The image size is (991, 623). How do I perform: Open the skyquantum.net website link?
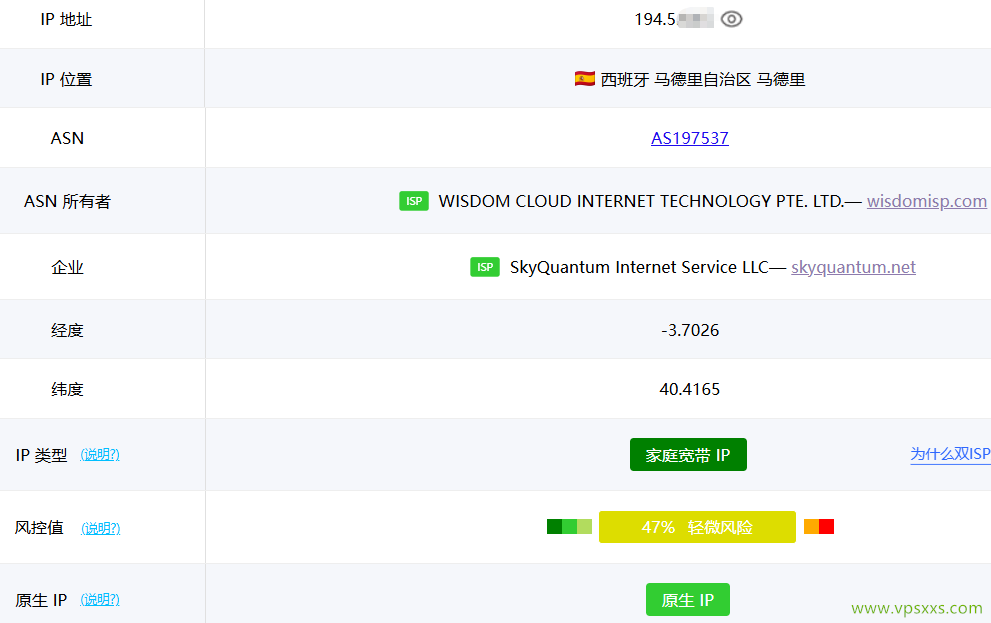point(853,267)
